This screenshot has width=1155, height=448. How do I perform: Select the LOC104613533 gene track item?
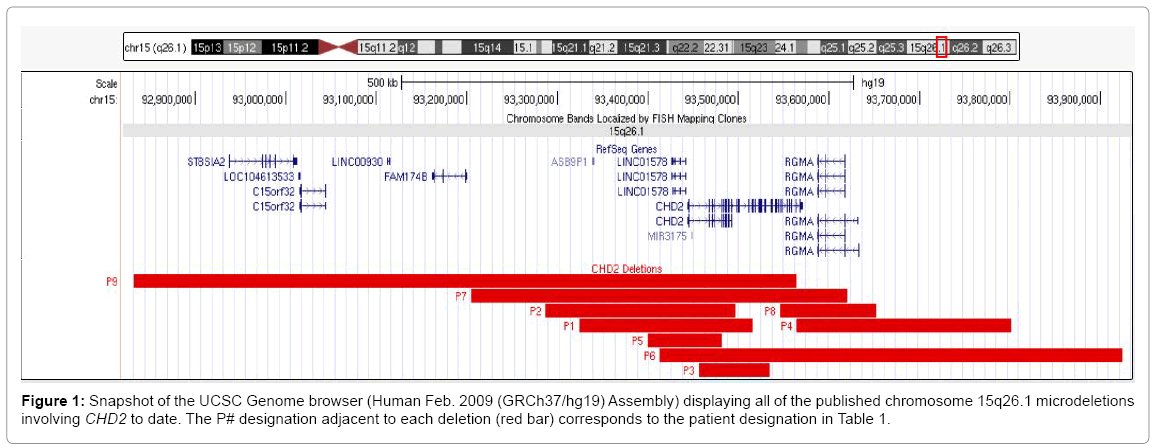point(259,176)
